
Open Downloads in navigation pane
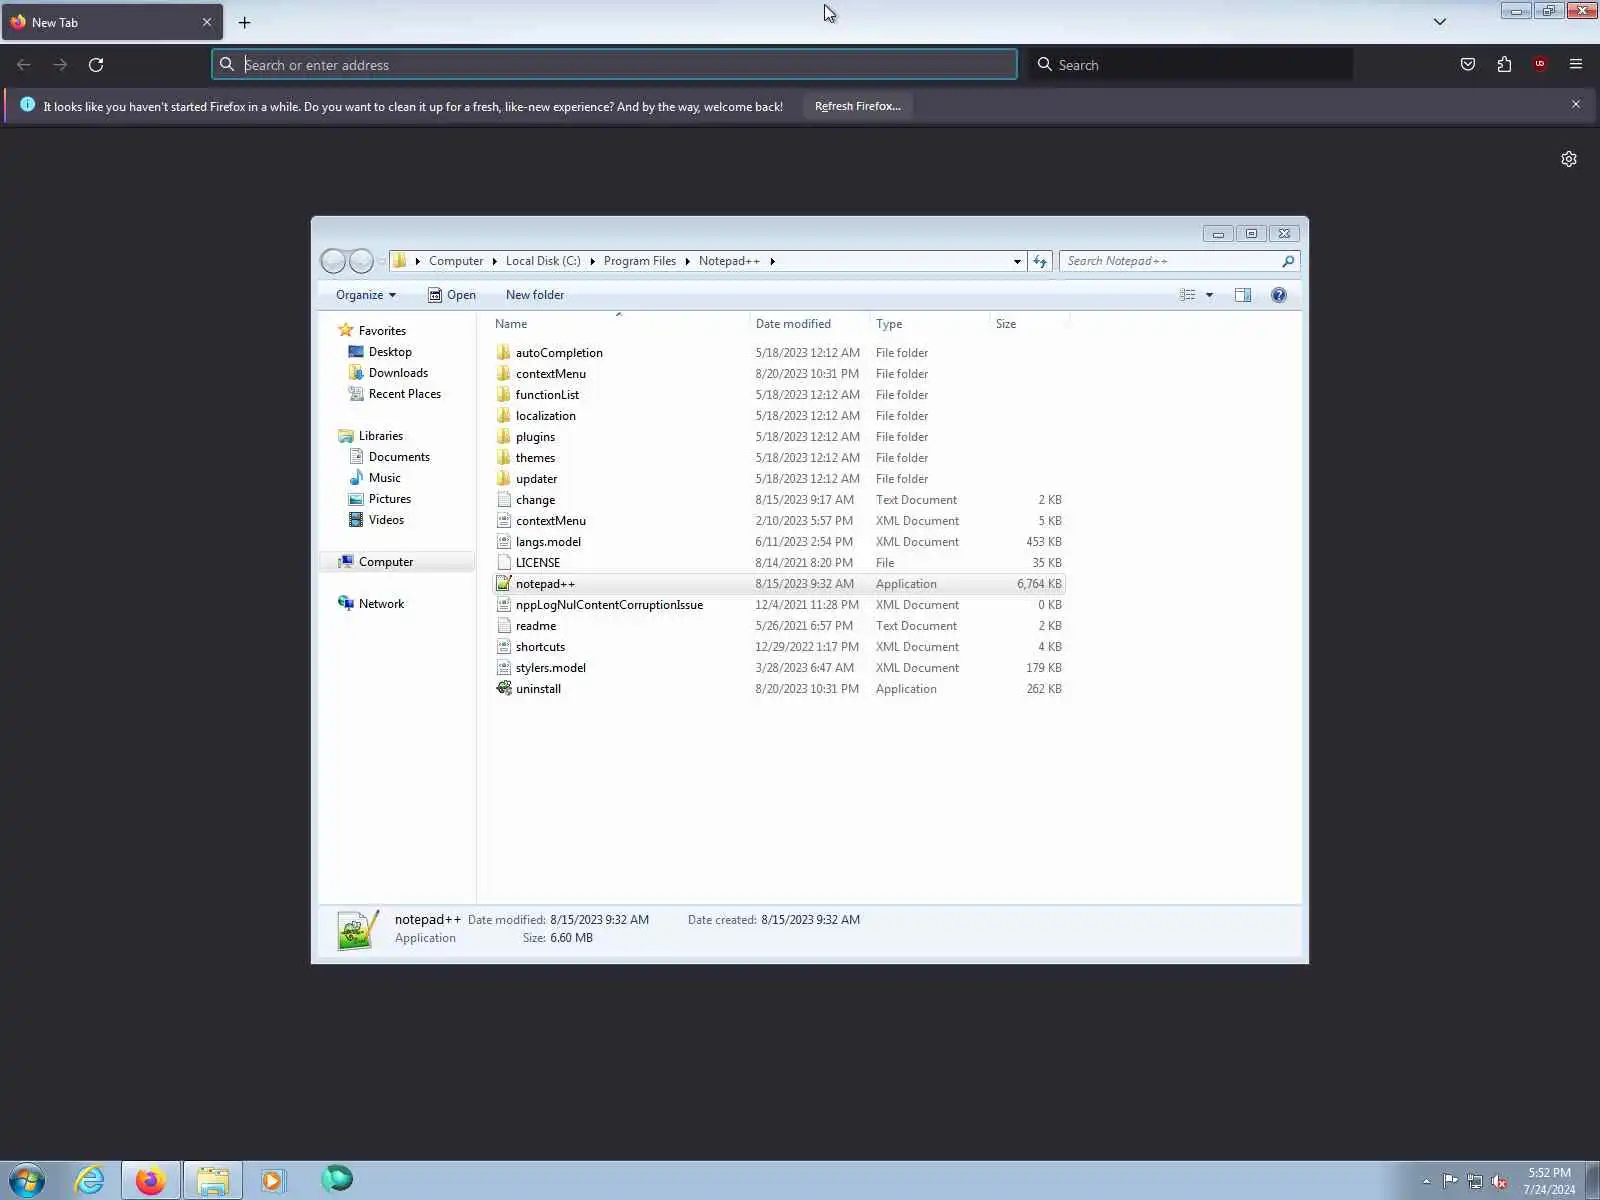tap(398, 373)
